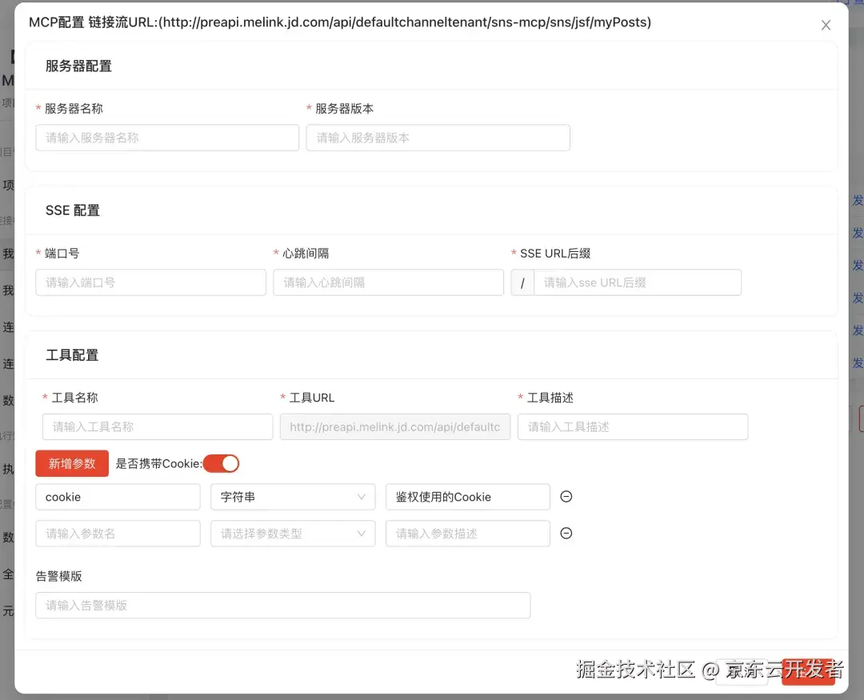The image size is (864, 700).
Task: Click the disabled 工具URL field
Action: tap(395, 427)
